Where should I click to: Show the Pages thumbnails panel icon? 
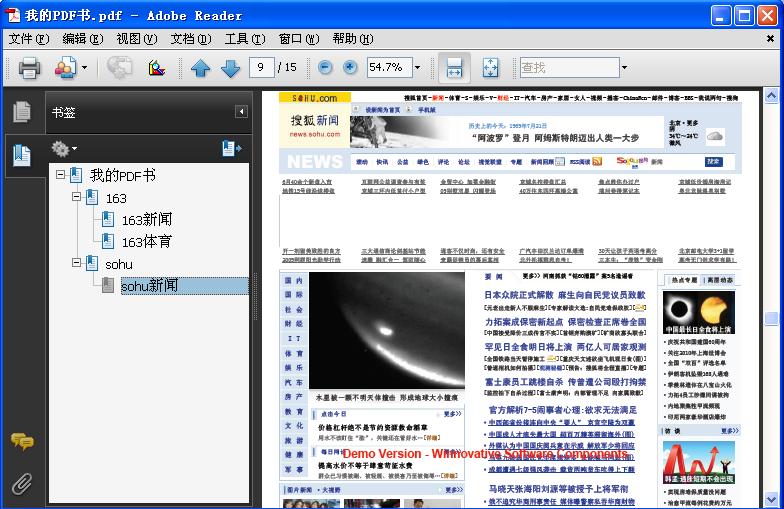(22, 112)
